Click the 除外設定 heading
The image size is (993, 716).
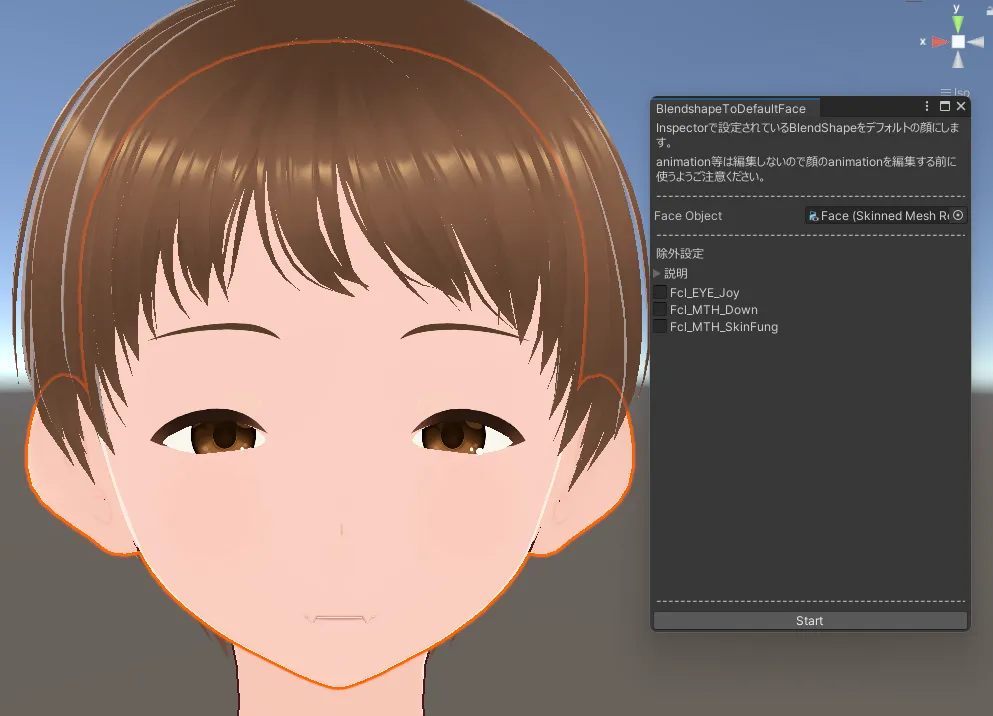(680, 253)
